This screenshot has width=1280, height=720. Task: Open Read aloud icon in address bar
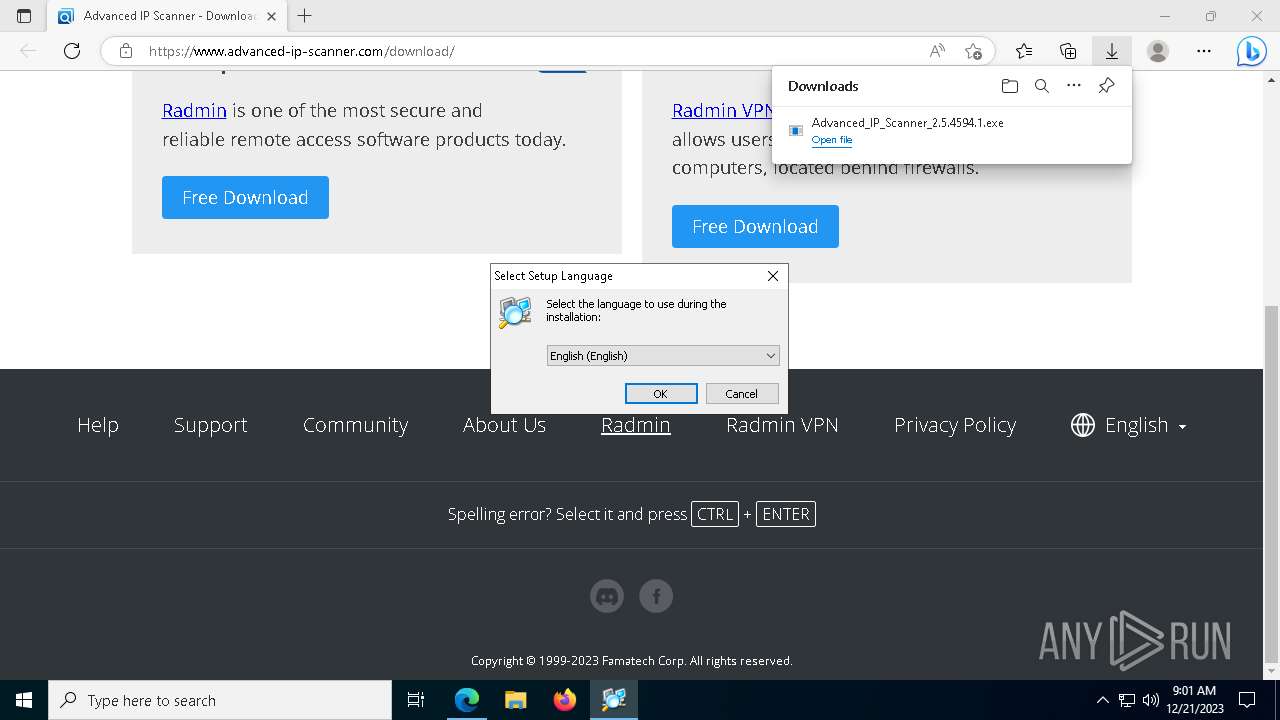(937, 51)
